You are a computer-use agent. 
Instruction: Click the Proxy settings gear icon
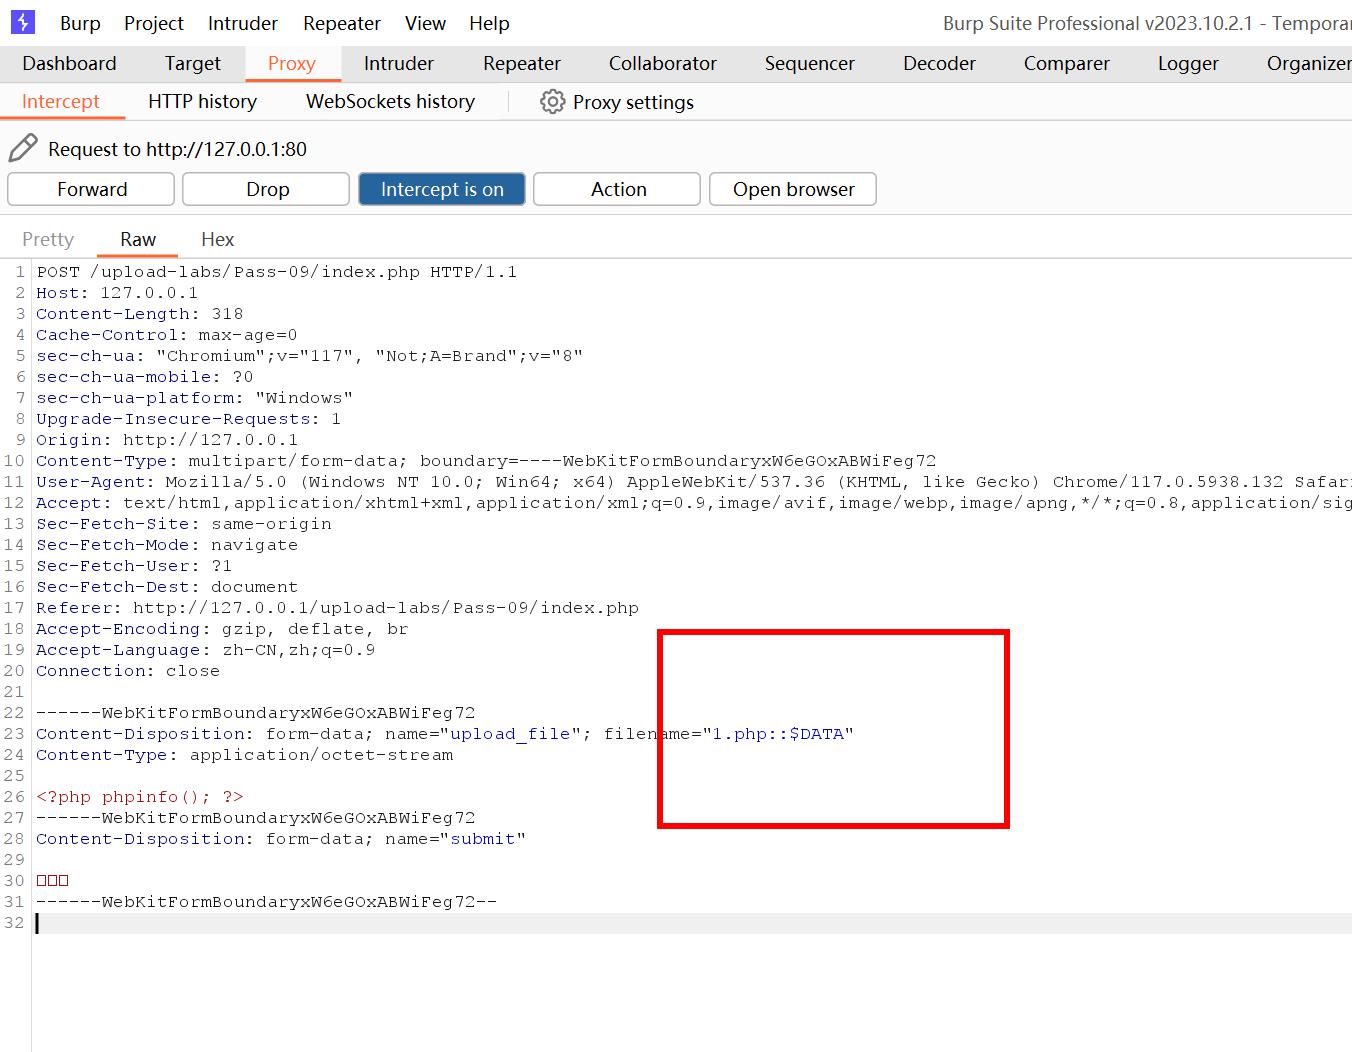[552, 101]
